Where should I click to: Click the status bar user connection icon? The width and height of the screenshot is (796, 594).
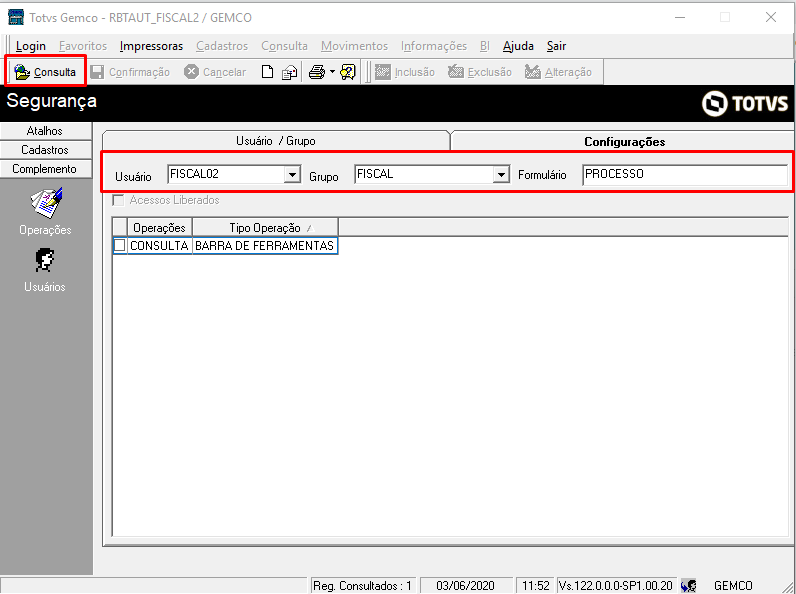click(689, 585)
